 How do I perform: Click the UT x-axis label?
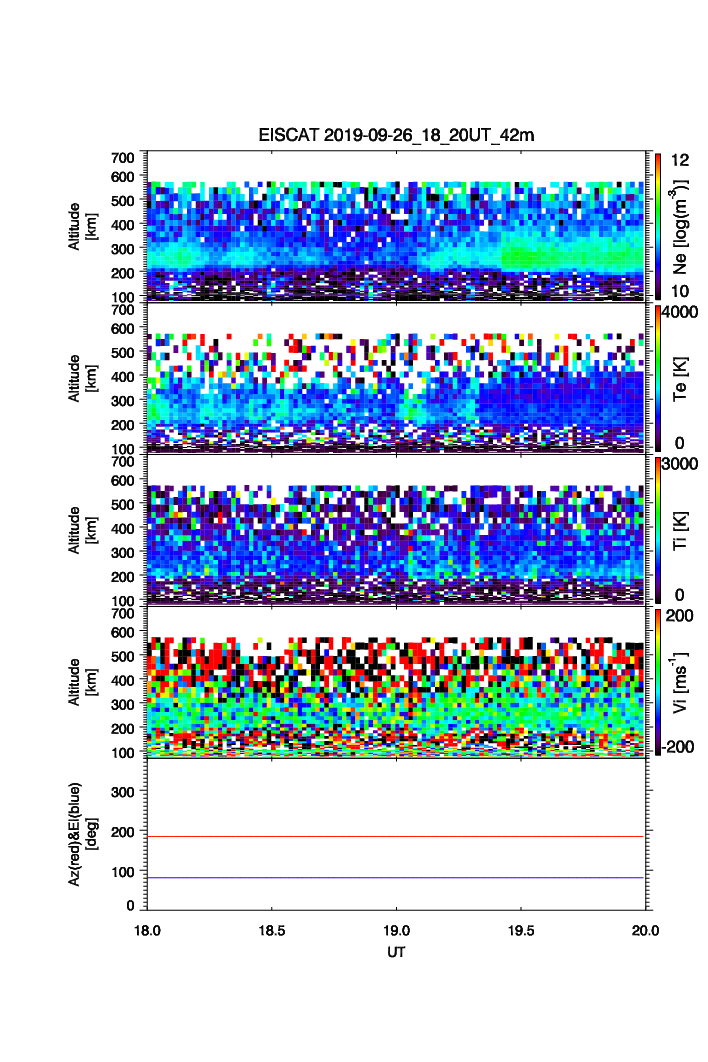point(396,952)
